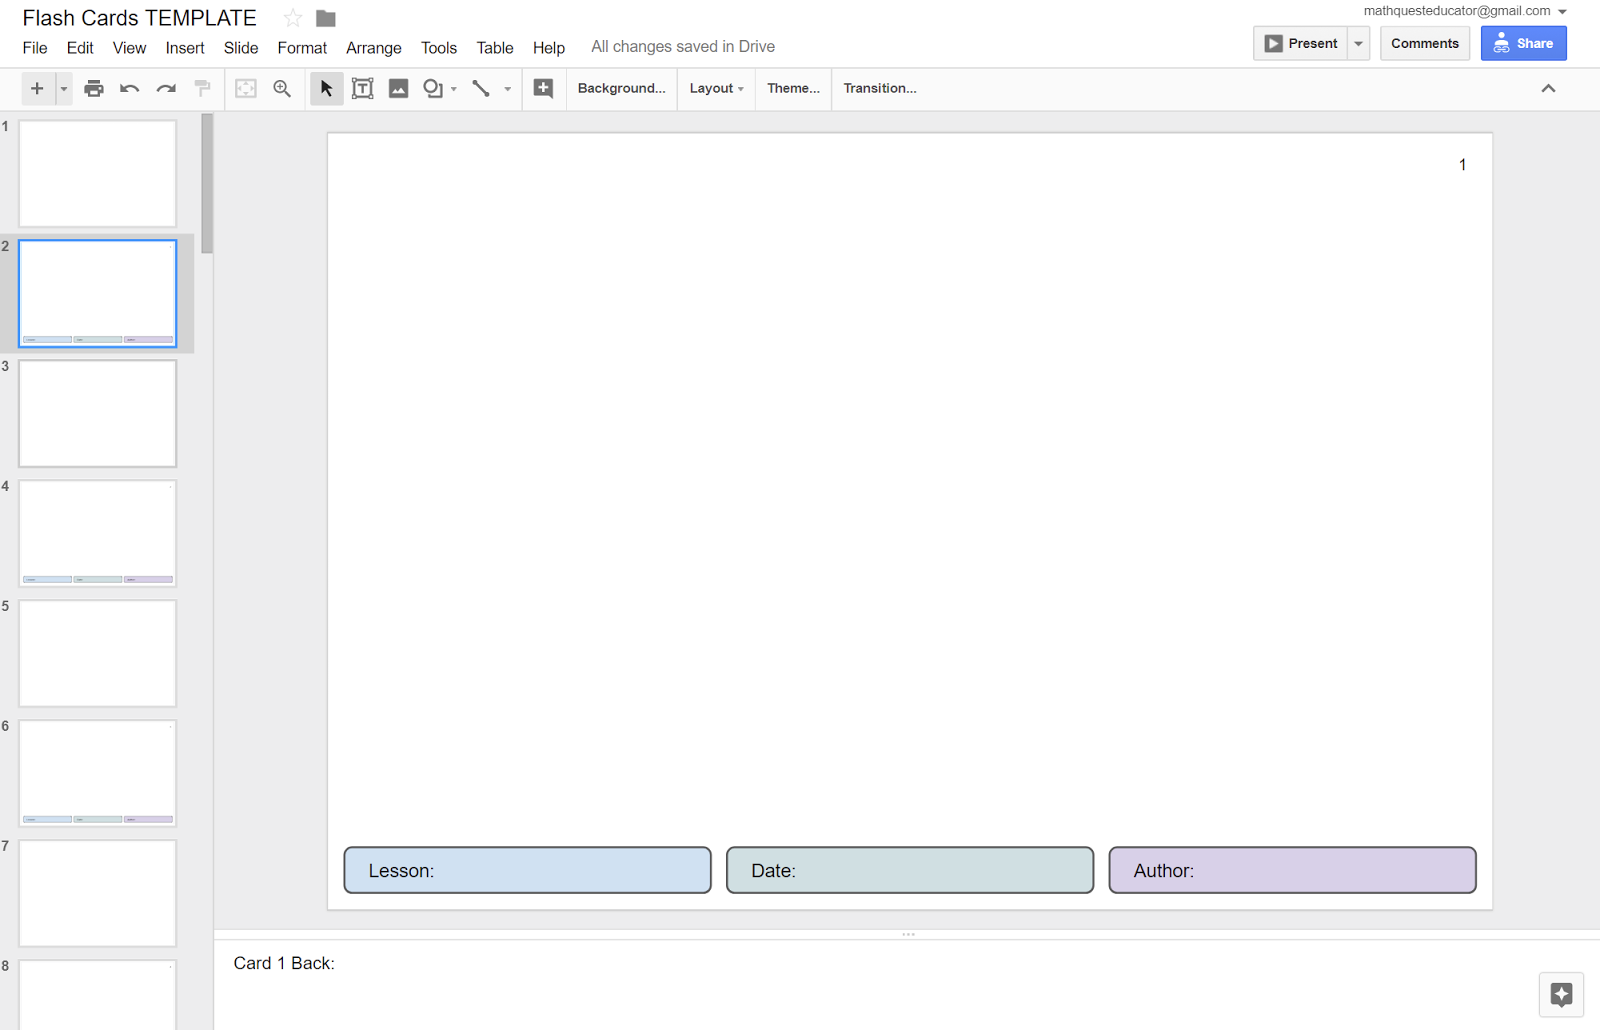Image resolution: width=1600 pixels, height=1030 pixels.
Task: Click the Background... button
Action: click(621, 88)
